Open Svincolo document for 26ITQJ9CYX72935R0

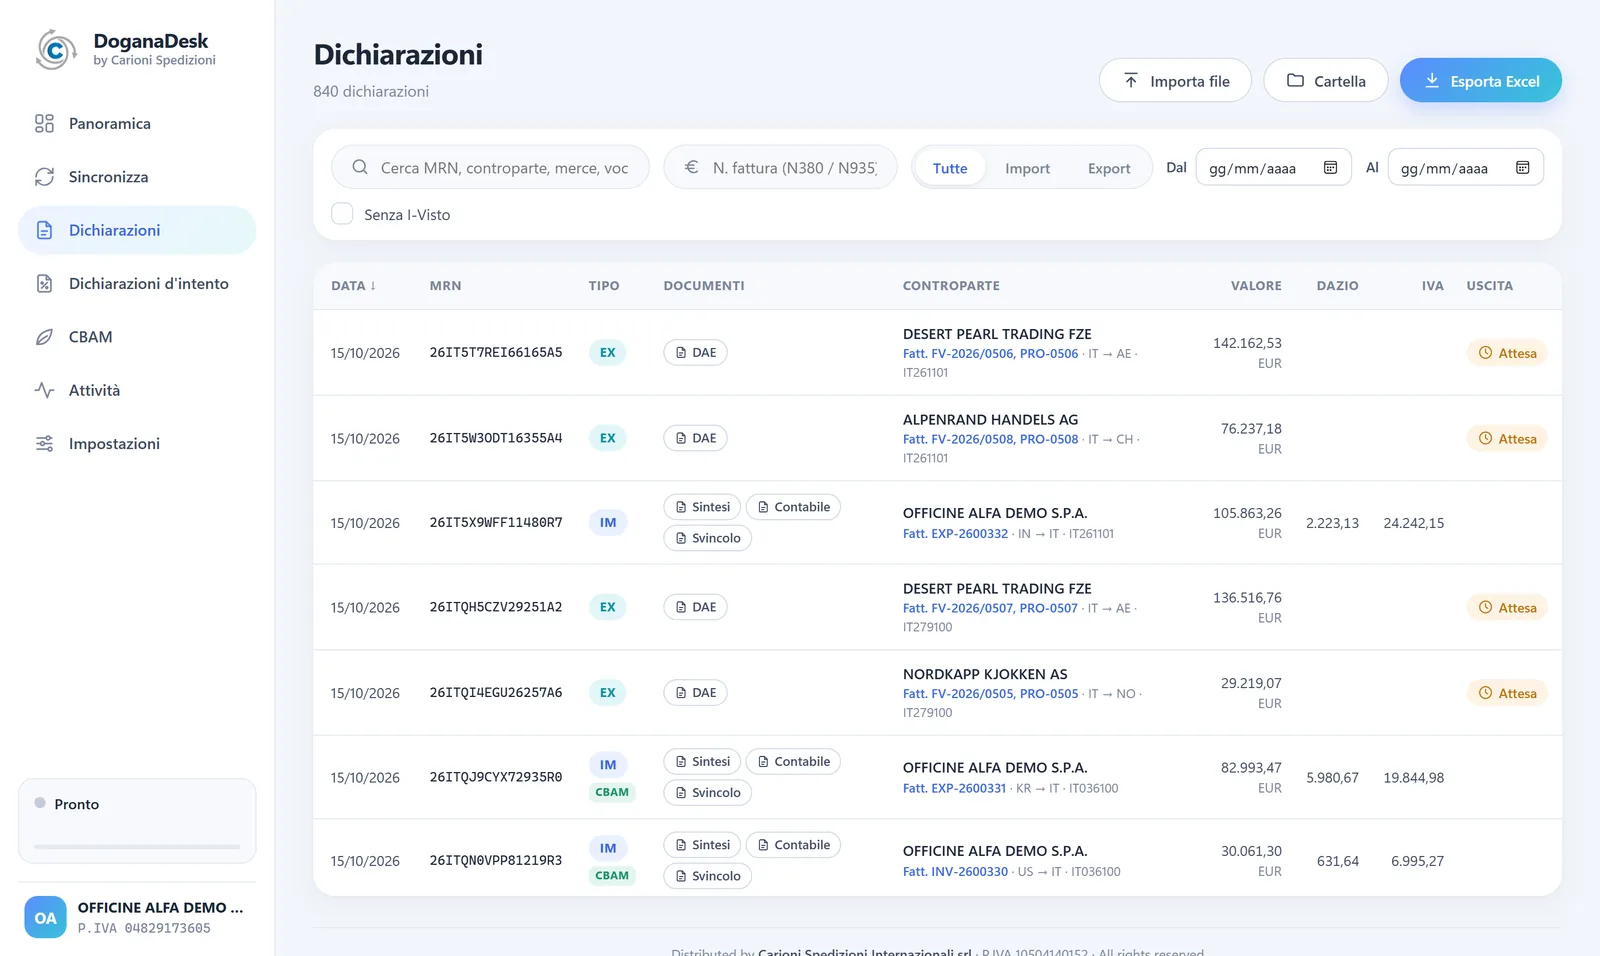[707, 793]
